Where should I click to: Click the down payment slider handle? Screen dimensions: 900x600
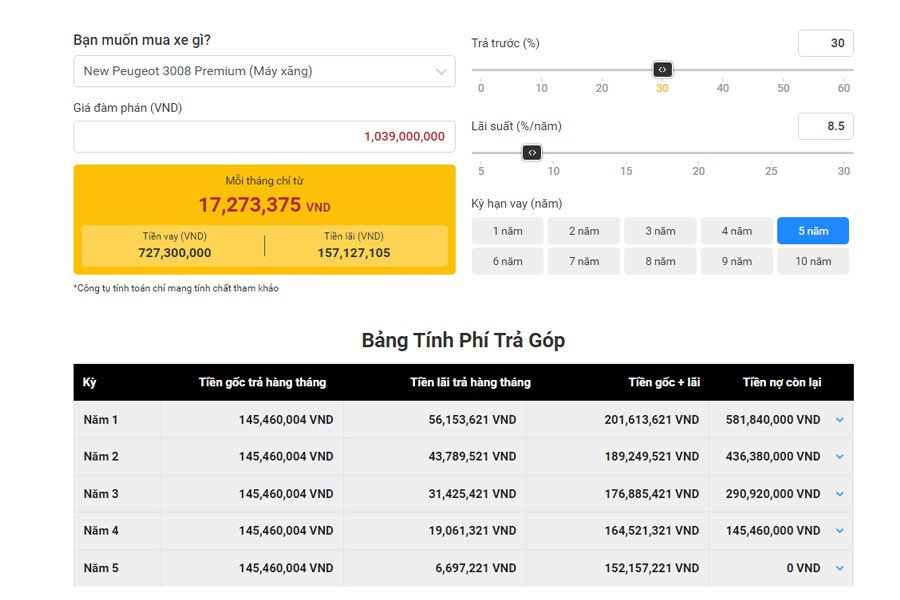pos(662,69)
